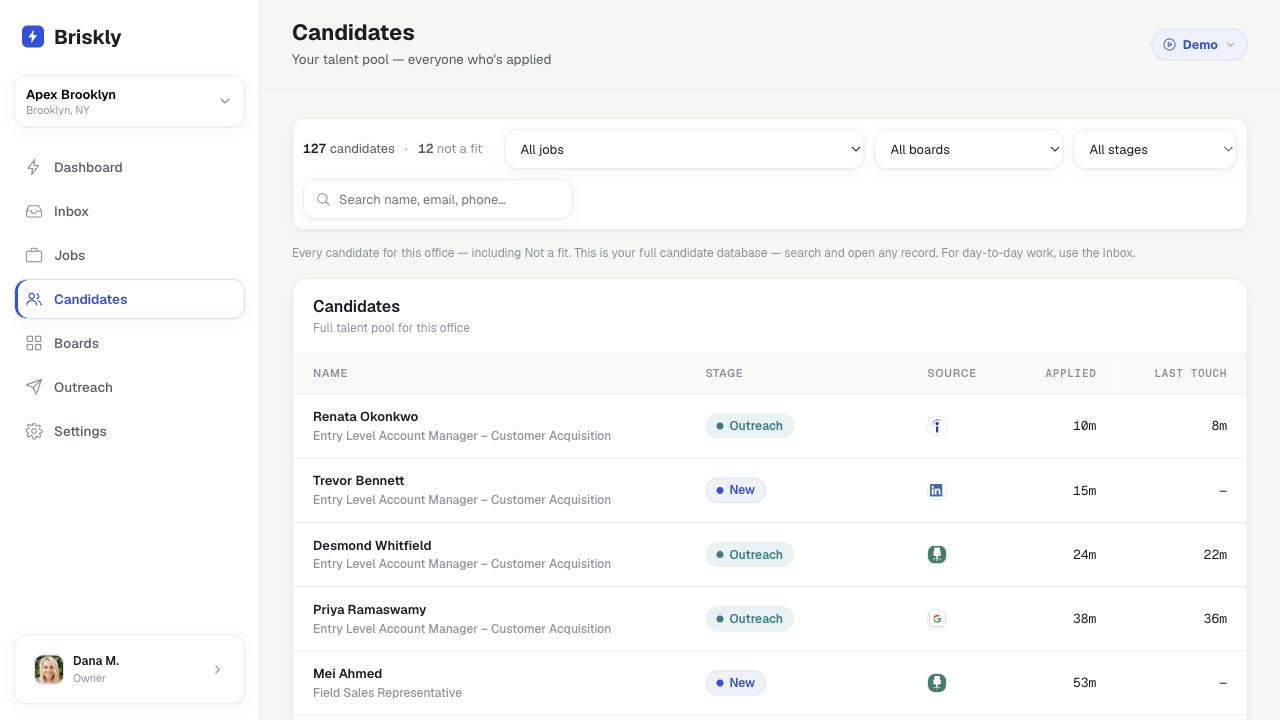
Task: Click the Boards grid icon
Action: pyautogui.click(x=34, y=343)
